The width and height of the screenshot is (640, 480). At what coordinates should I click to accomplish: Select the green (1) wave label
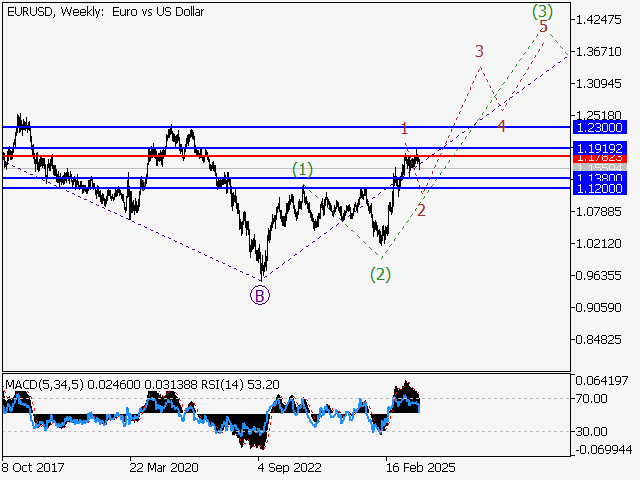tap(302, 170)
